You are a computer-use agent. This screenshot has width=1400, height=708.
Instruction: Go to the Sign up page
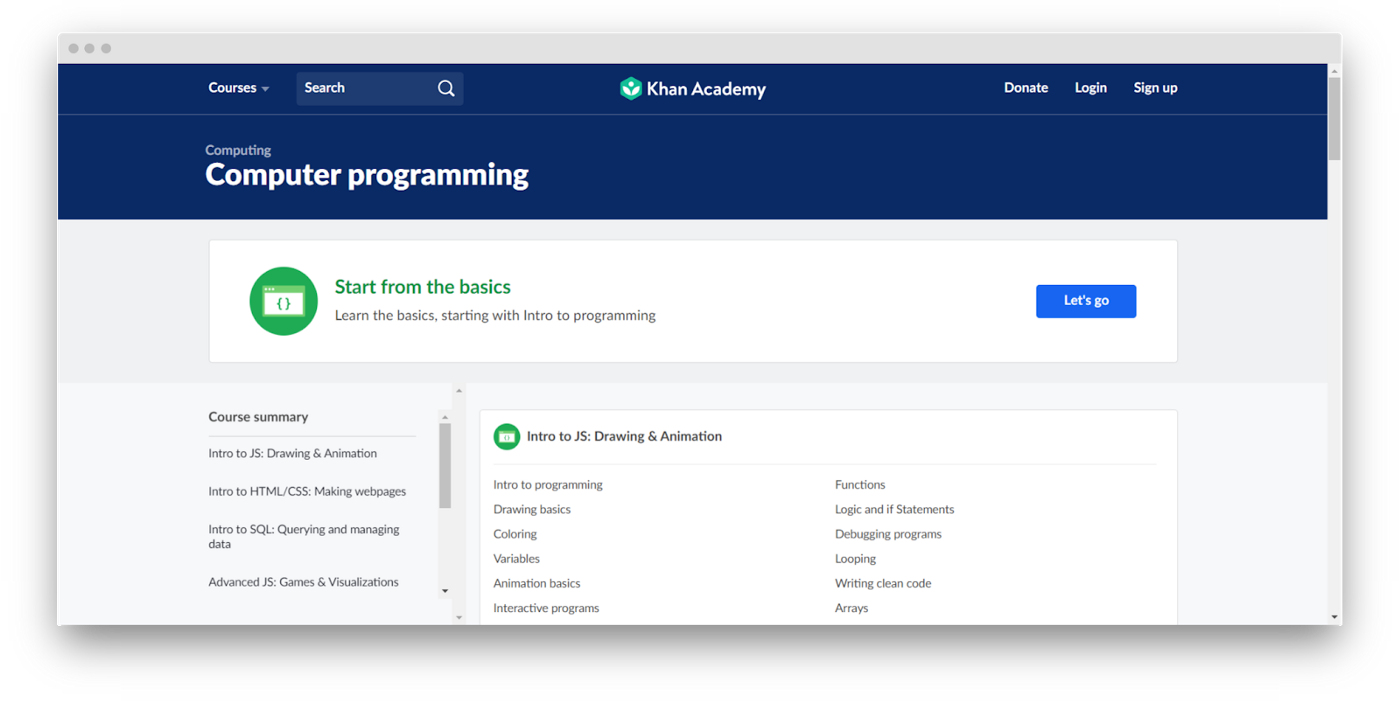[x=1155, y=88]
